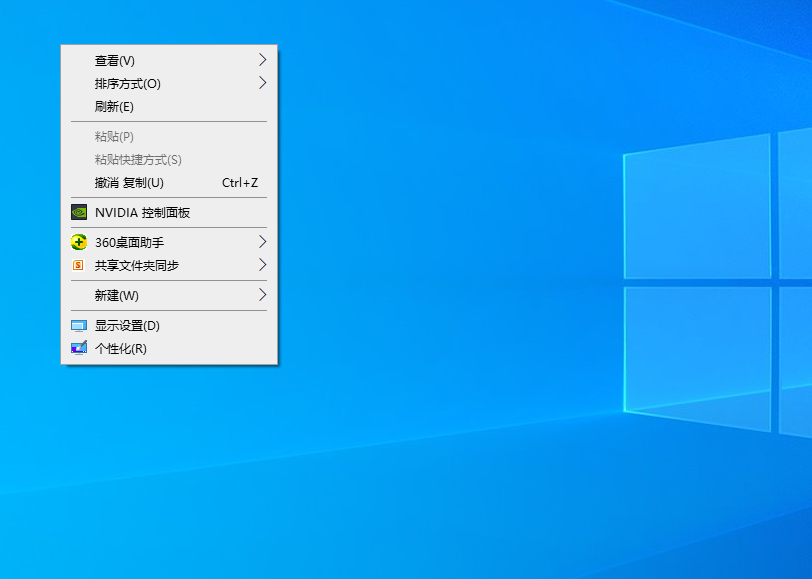Select the 排序方式(O) menu entry
The width and height of the screenshot is (812, 579).
click(127, 83)
